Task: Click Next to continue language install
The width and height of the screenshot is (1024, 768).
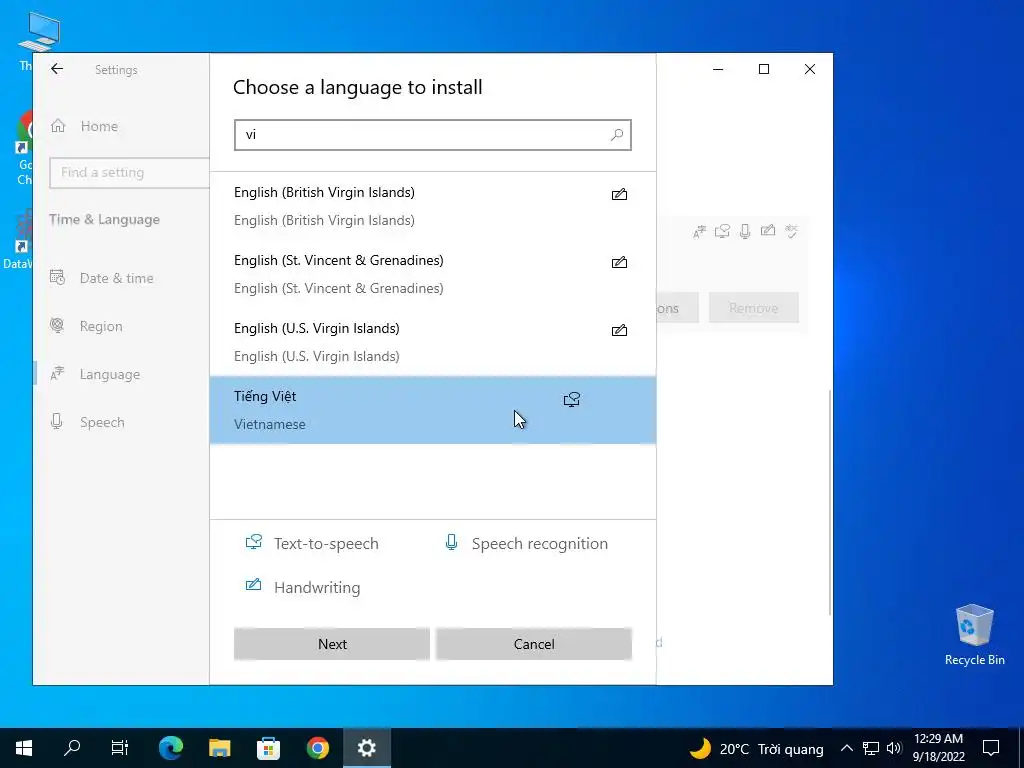Action: [332, 644]
